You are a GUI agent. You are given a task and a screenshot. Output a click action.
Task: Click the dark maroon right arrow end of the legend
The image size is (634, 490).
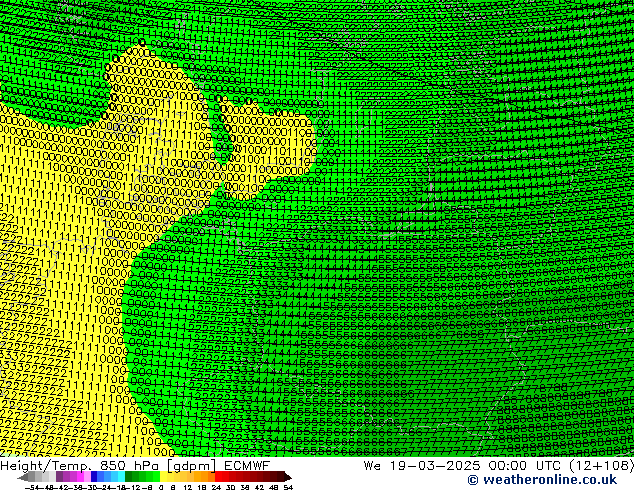[288, 477]
